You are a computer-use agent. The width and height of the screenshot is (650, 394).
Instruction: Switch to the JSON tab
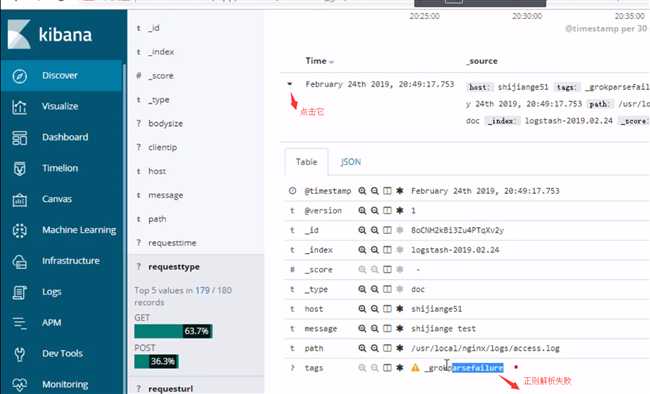(351, 162)
